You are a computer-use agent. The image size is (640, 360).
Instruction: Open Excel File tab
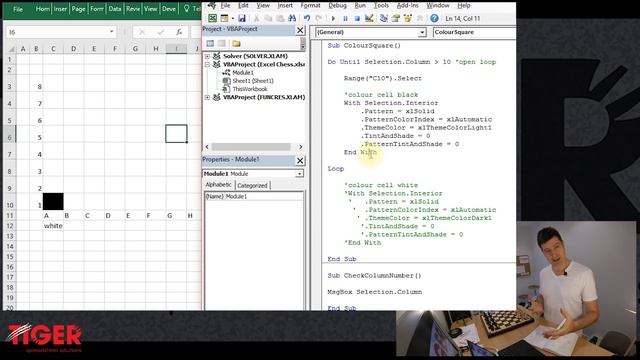pyautogui.click(x=18, y=9)
